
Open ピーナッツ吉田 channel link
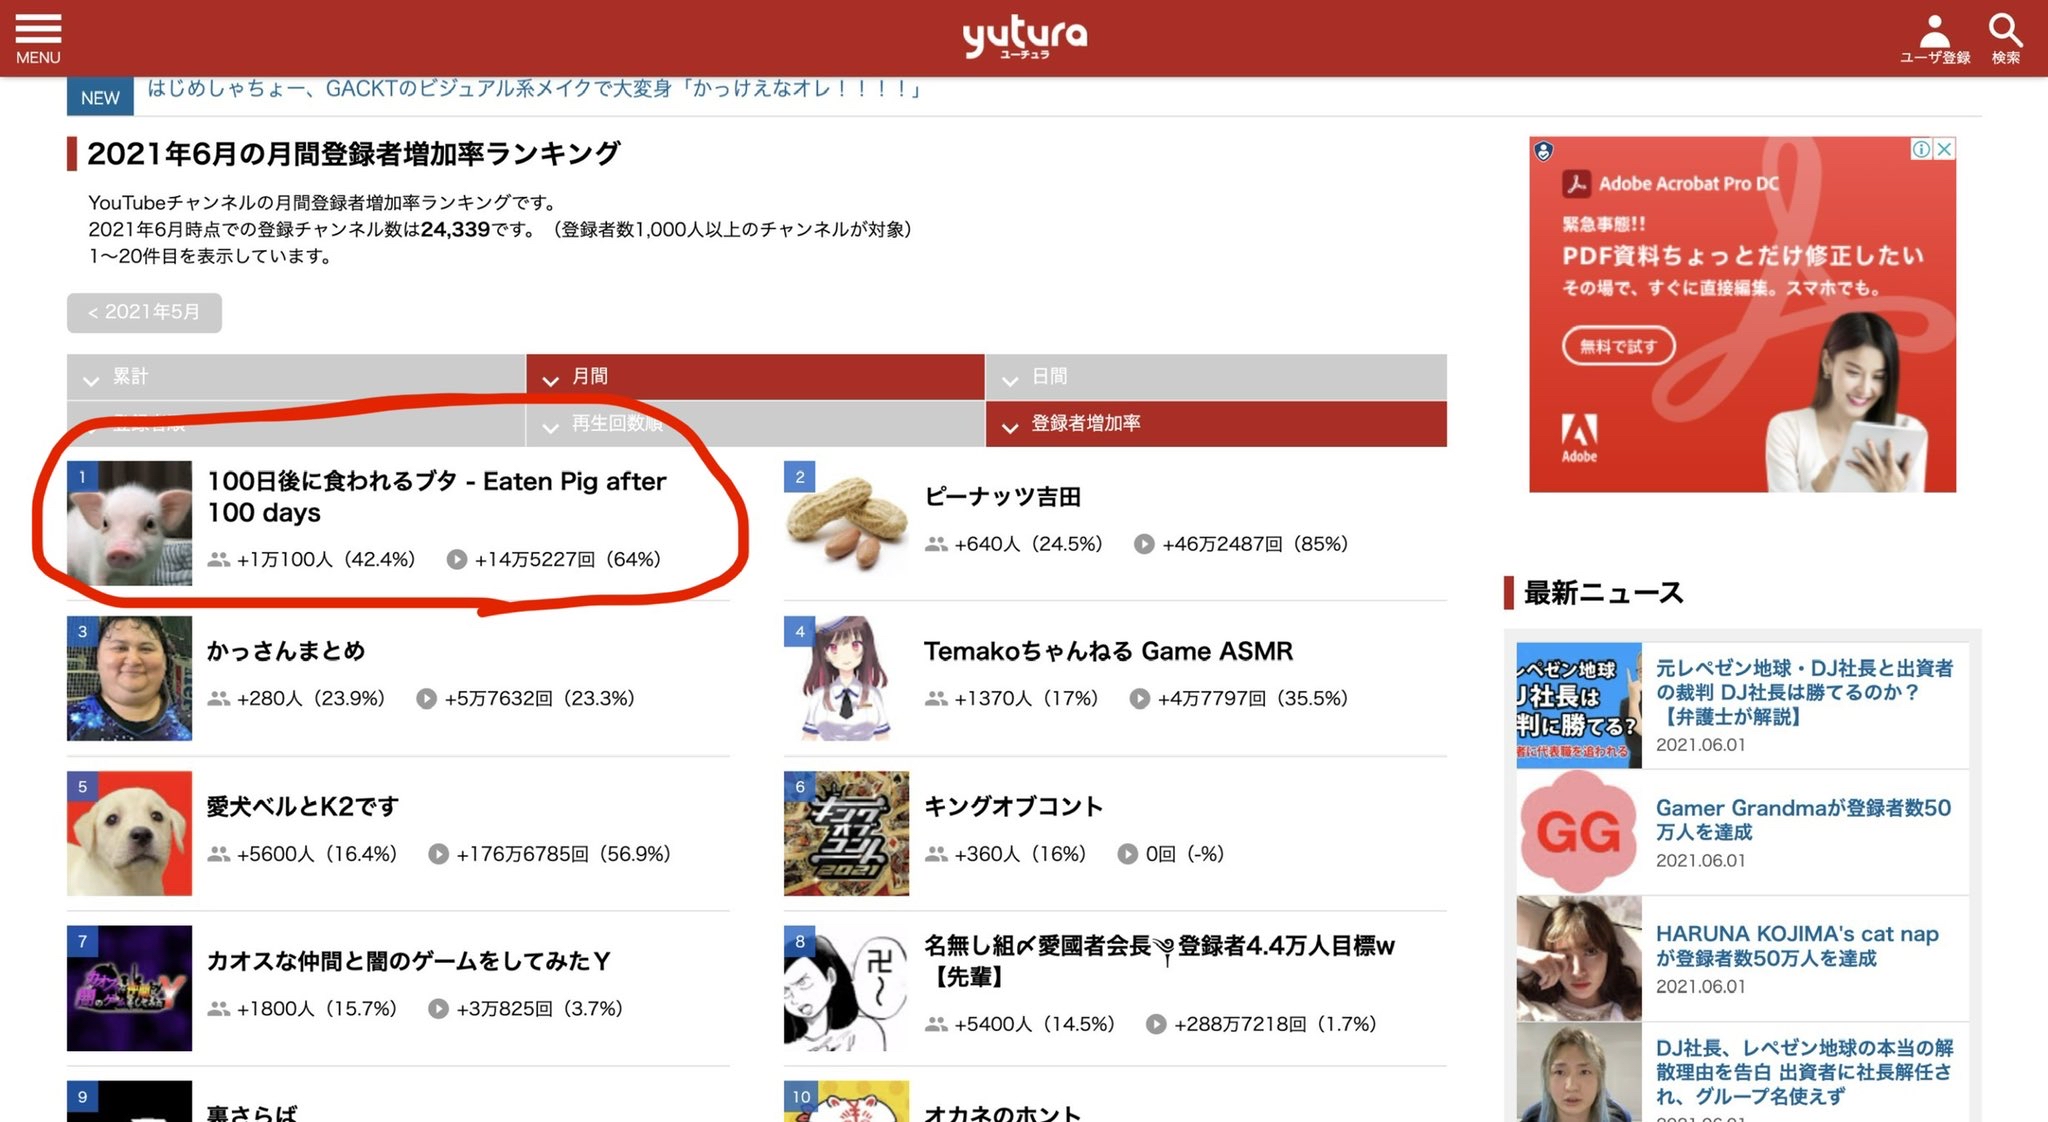(1002, 497)
